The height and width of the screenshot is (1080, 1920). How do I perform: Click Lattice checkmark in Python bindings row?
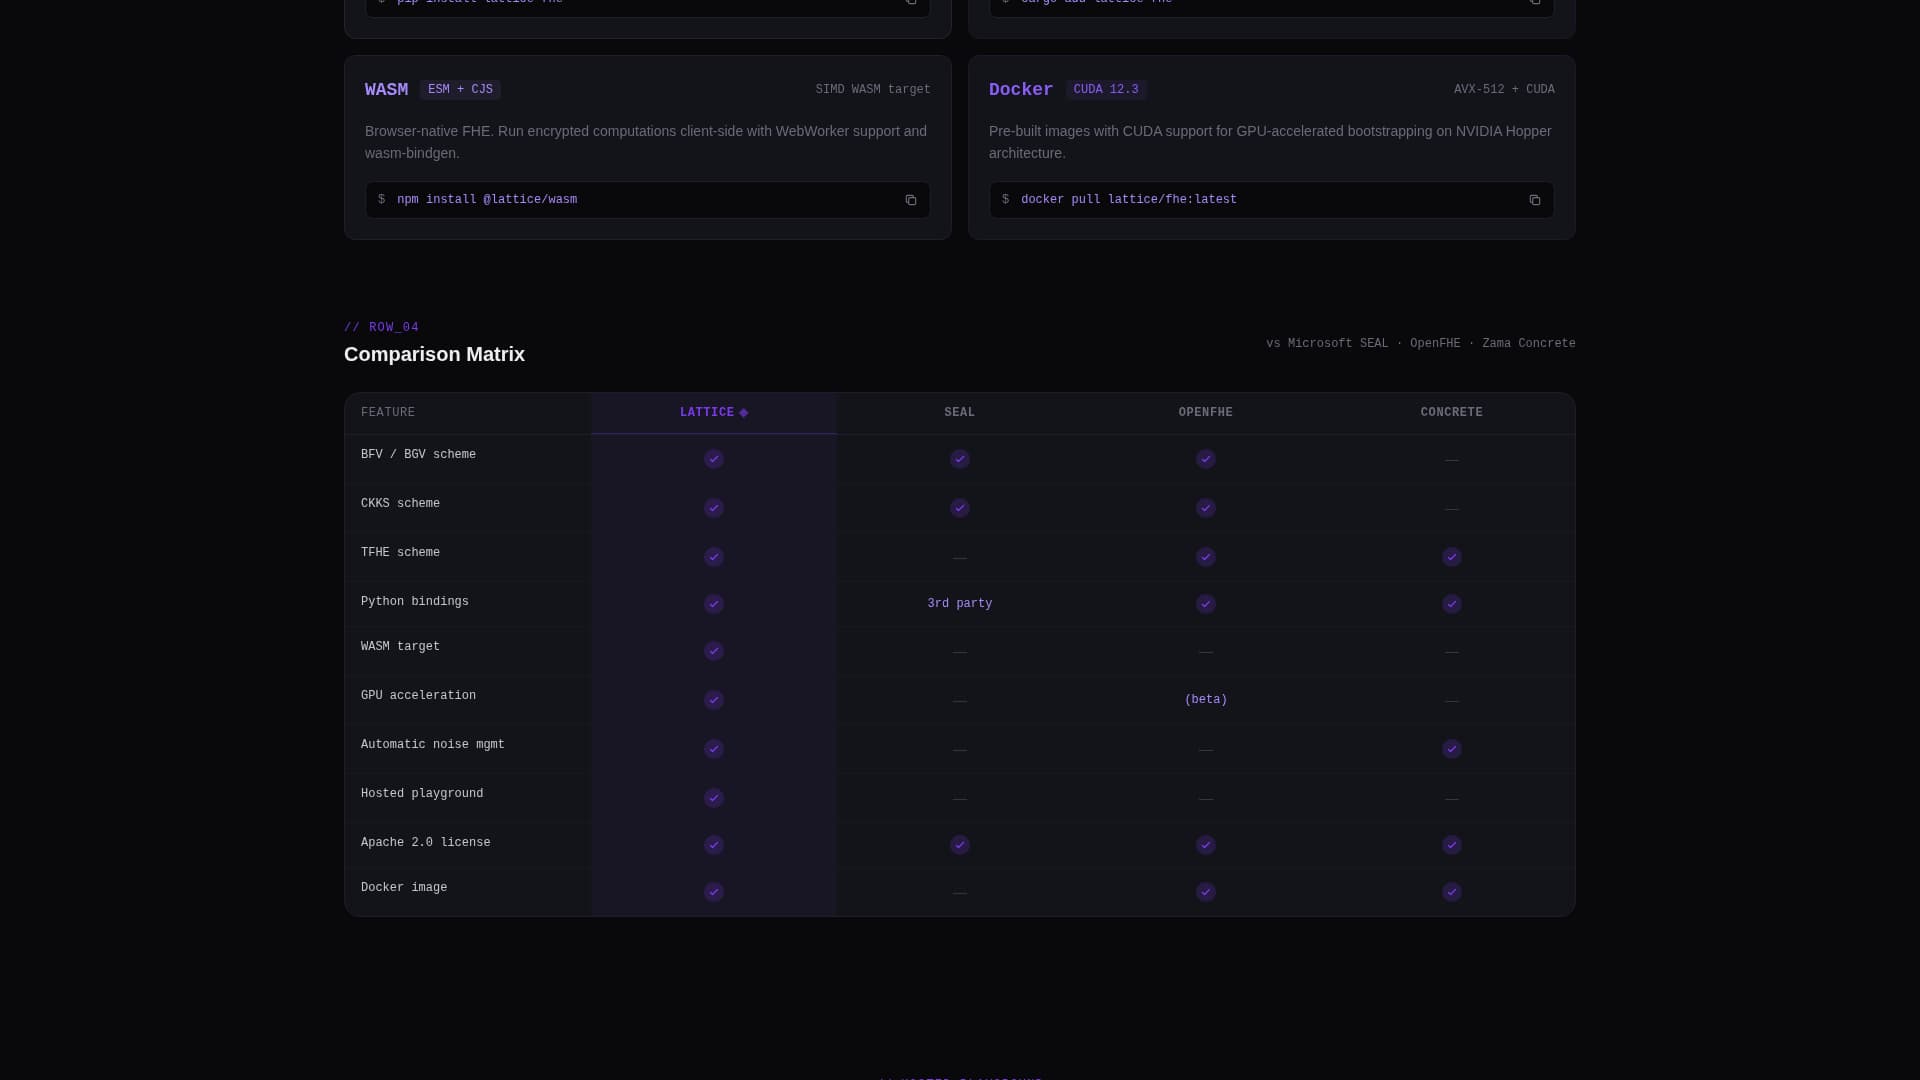pyautogui.click(x=714, y=604)
